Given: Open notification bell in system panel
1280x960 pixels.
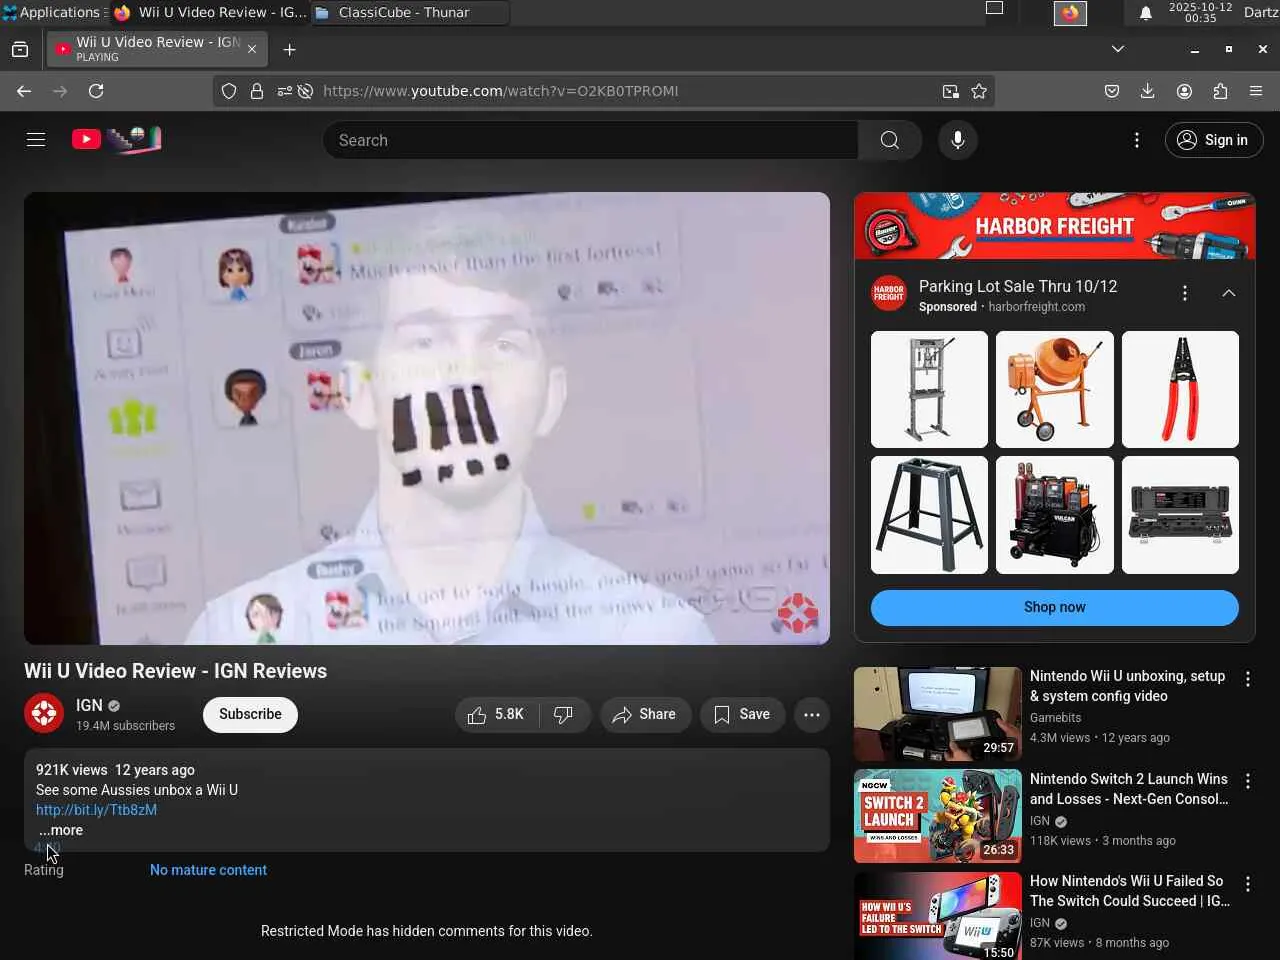Looking at the screenshot, I should [1146, 13].
